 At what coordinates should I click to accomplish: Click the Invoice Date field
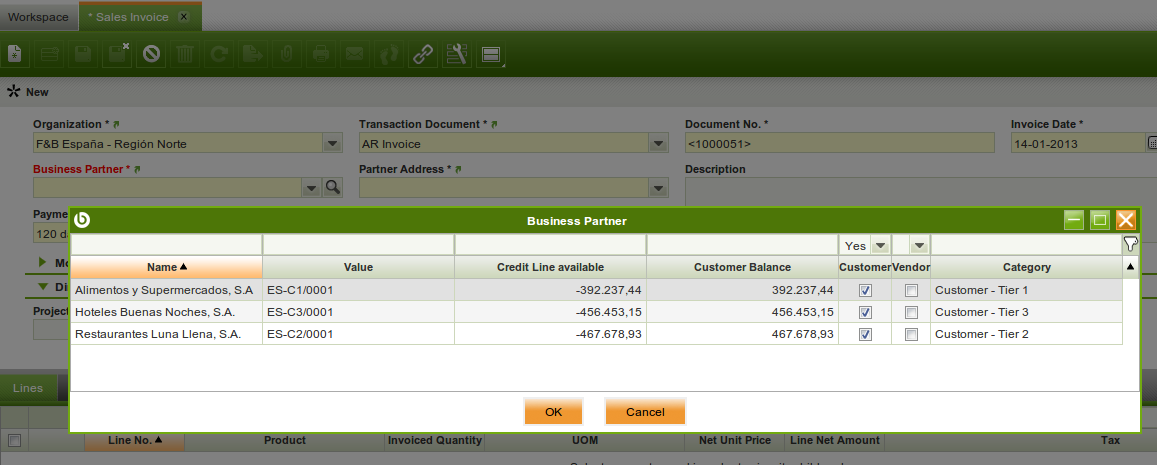click(x=1077, y=143)
